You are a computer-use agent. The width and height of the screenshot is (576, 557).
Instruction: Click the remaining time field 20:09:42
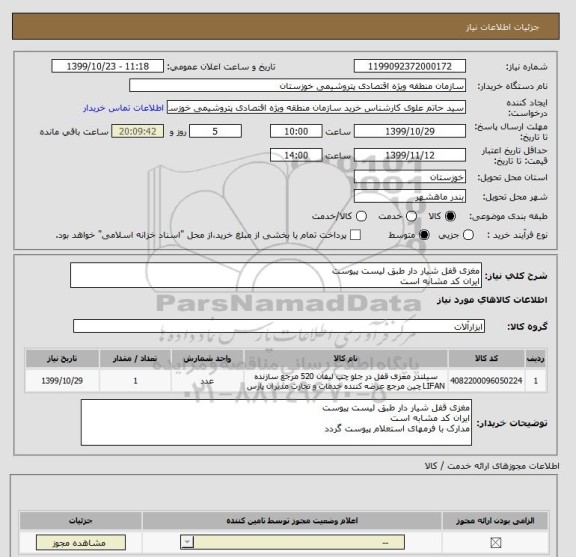[x=137, y=131]
